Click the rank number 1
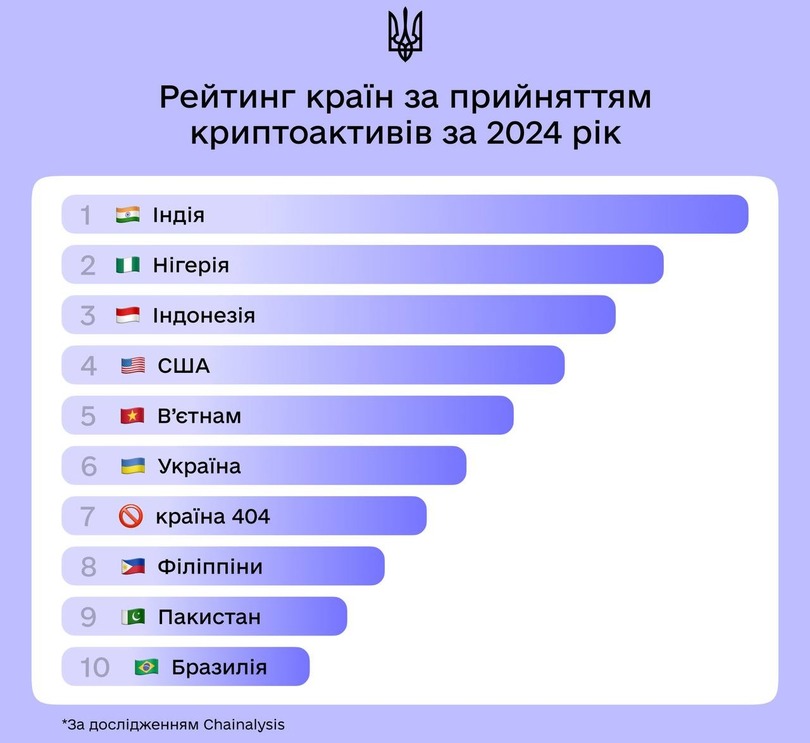Viewport: 810px width, 743px height. click(x=86, y=215)
